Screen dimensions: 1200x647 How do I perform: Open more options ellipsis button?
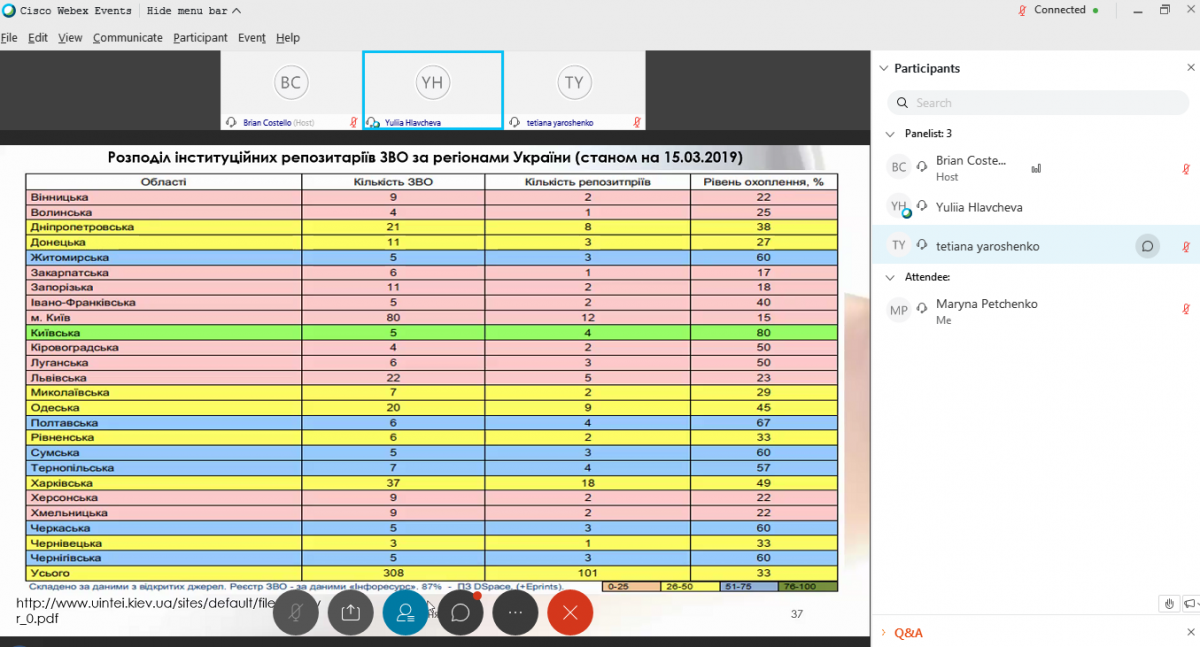coord(515,613)
